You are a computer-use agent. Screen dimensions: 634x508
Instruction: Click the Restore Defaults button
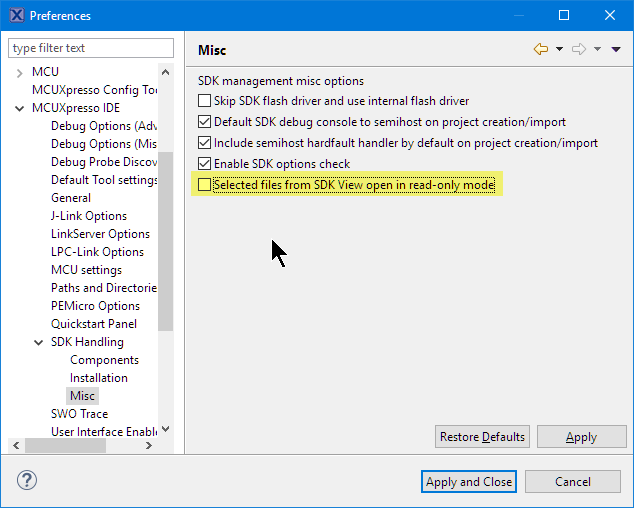coord(482,437)
